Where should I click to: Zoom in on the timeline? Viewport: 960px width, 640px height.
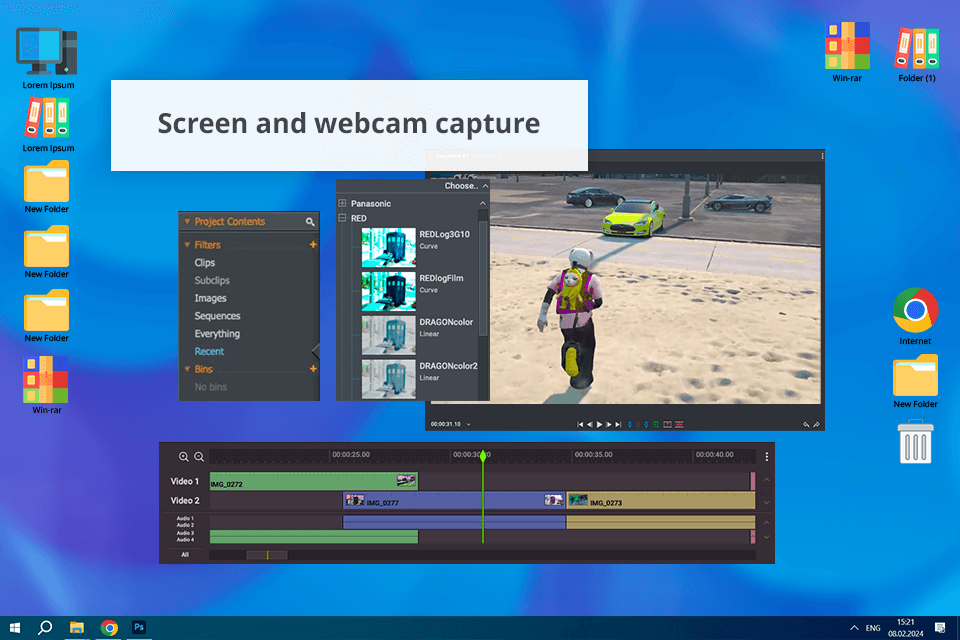tap(183, 456)
